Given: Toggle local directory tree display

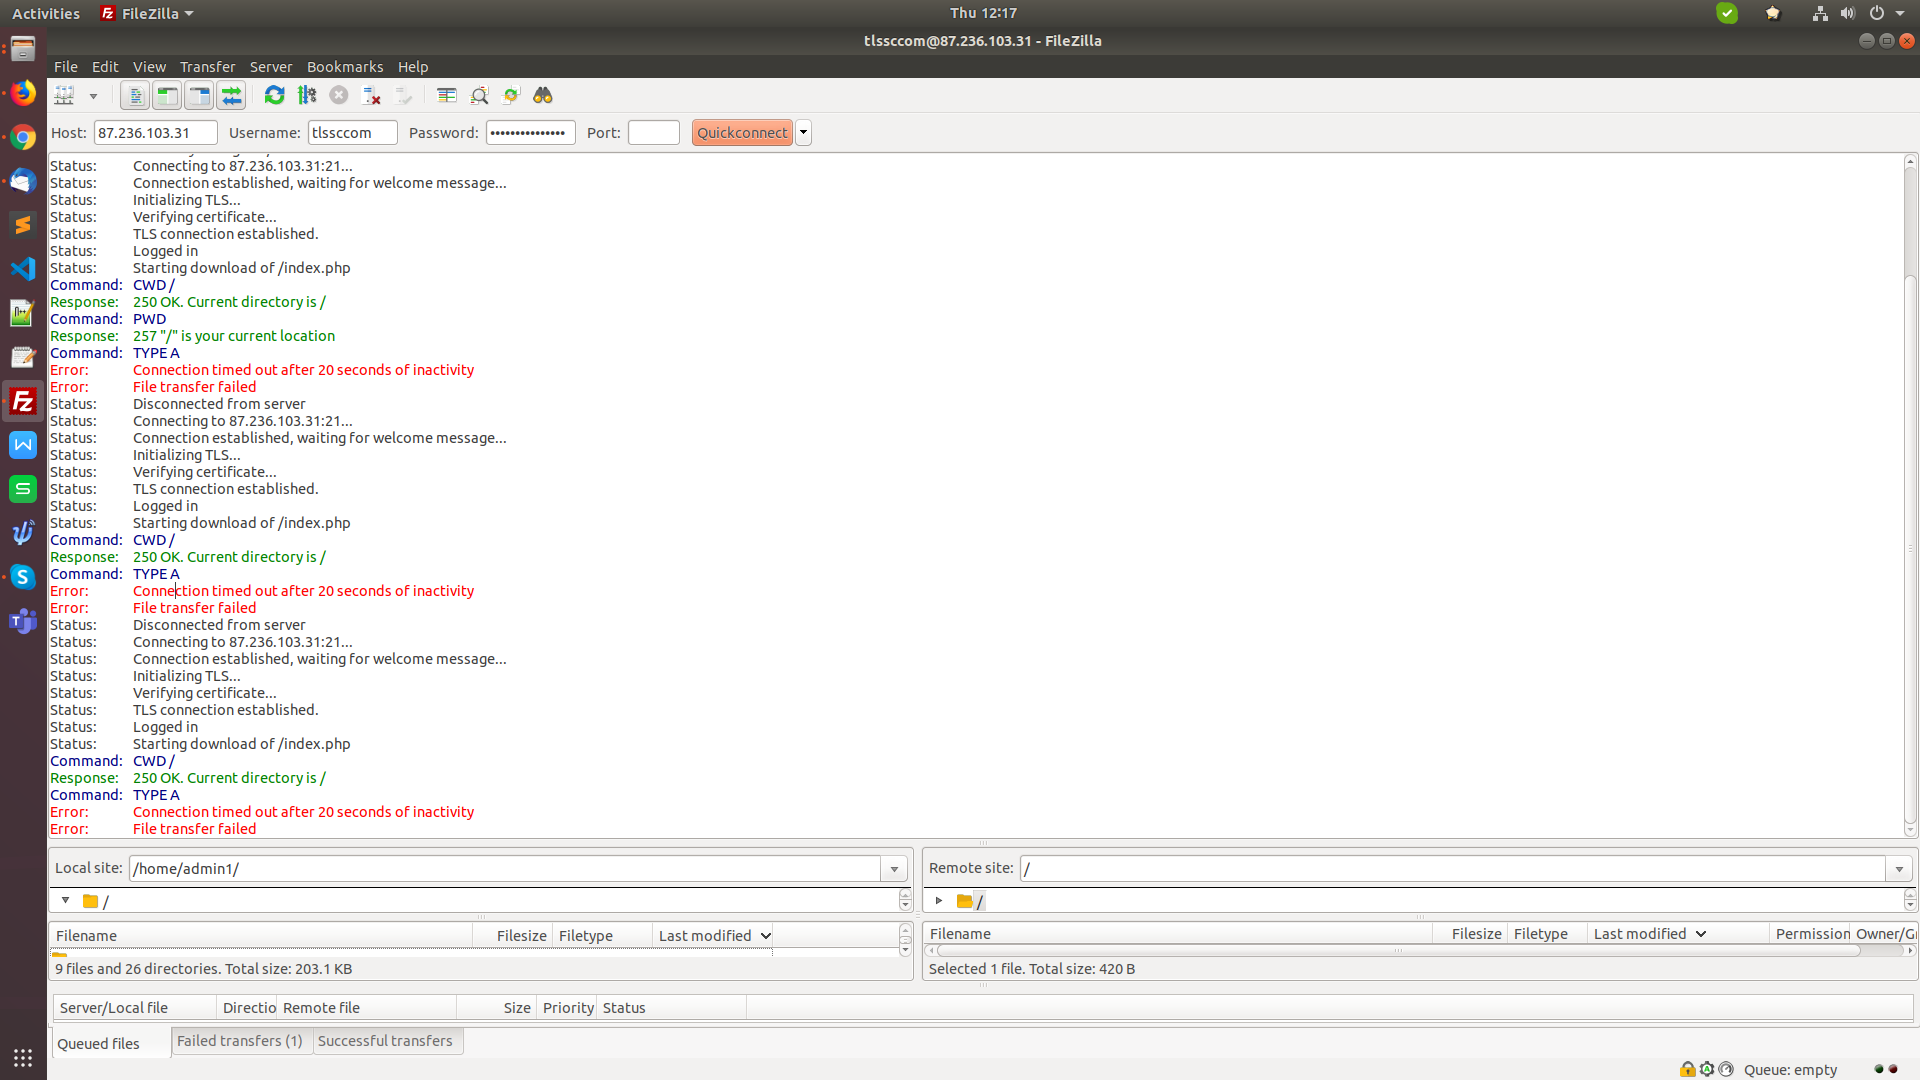Looking at the screenshot, I should pos(167,96).
